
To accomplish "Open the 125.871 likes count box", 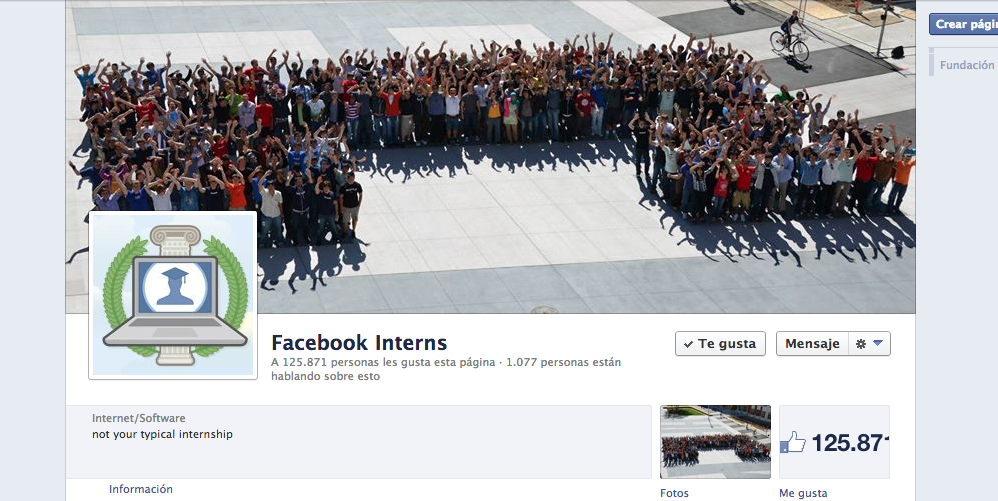I will 834,442.
